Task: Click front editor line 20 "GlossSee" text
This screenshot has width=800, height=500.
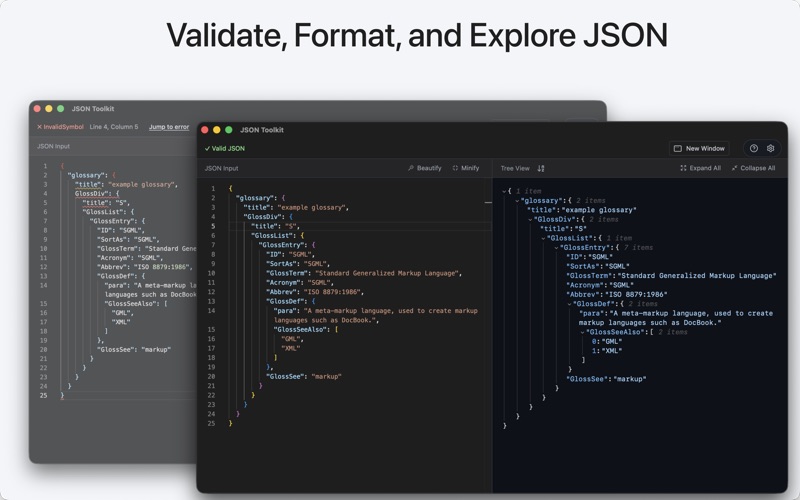Action: pos(285,377)
